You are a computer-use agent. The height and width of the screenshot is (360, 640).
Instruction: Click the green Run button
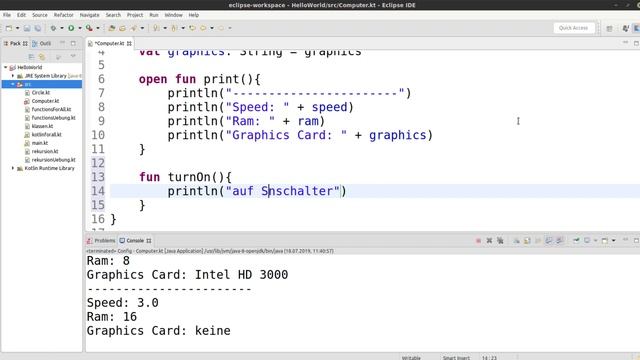71,28
